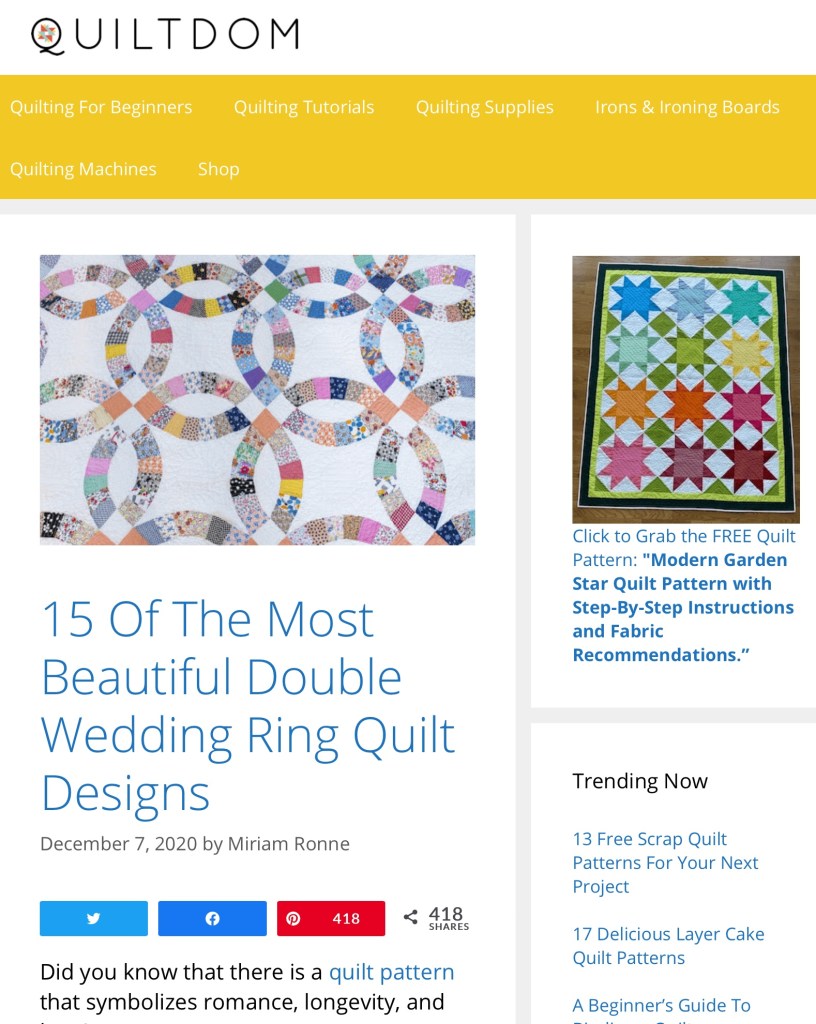816x1024 pixels.
Task: Go to Quilting Supplies section
Action: tap(484, 107)
